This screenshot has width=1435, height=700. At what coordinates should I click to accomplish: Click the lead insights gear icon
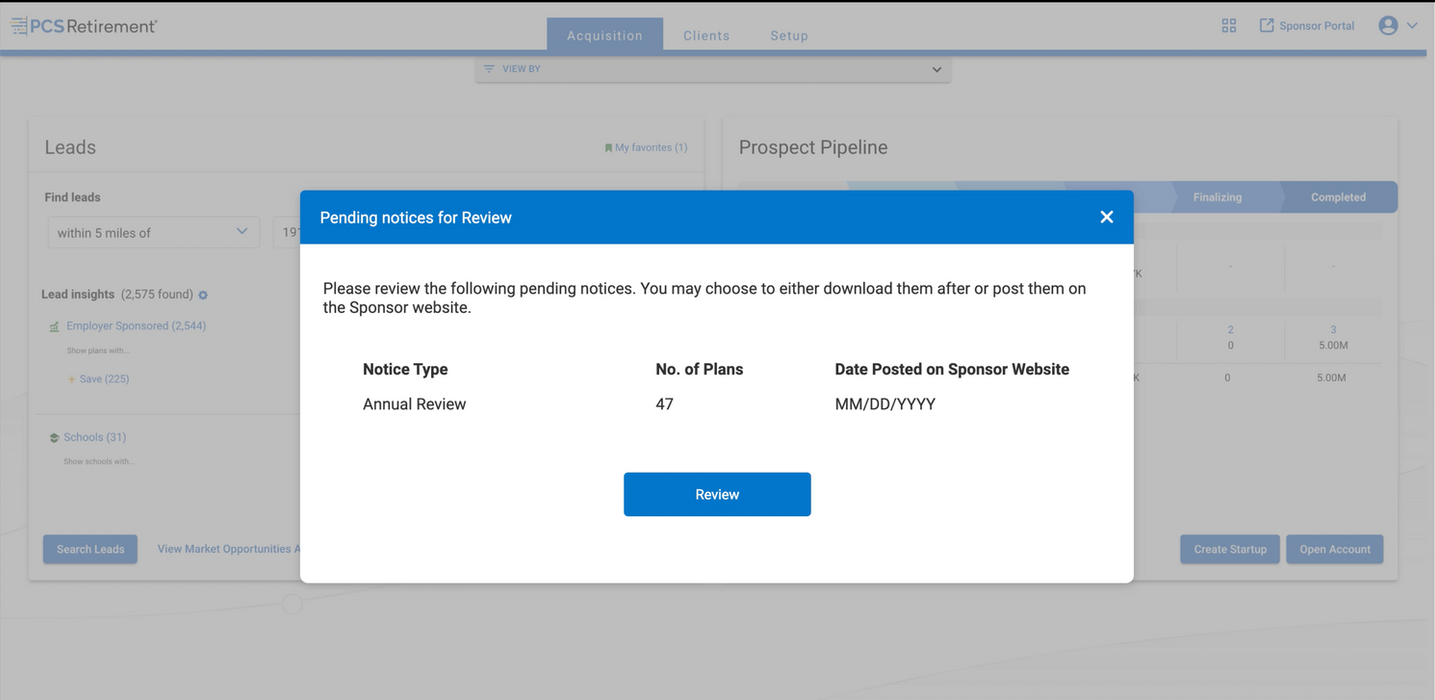point(203,295)
